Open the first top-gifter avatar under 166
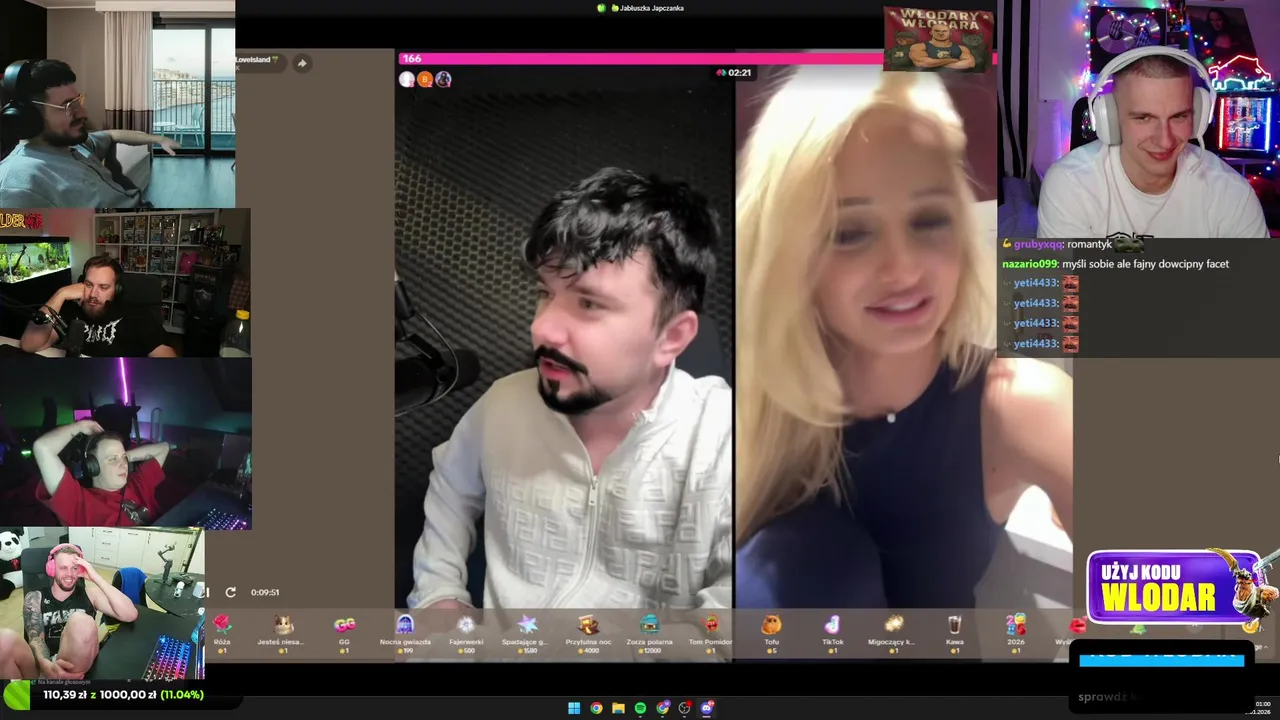1280x720 pixels. tap(407, 79)
